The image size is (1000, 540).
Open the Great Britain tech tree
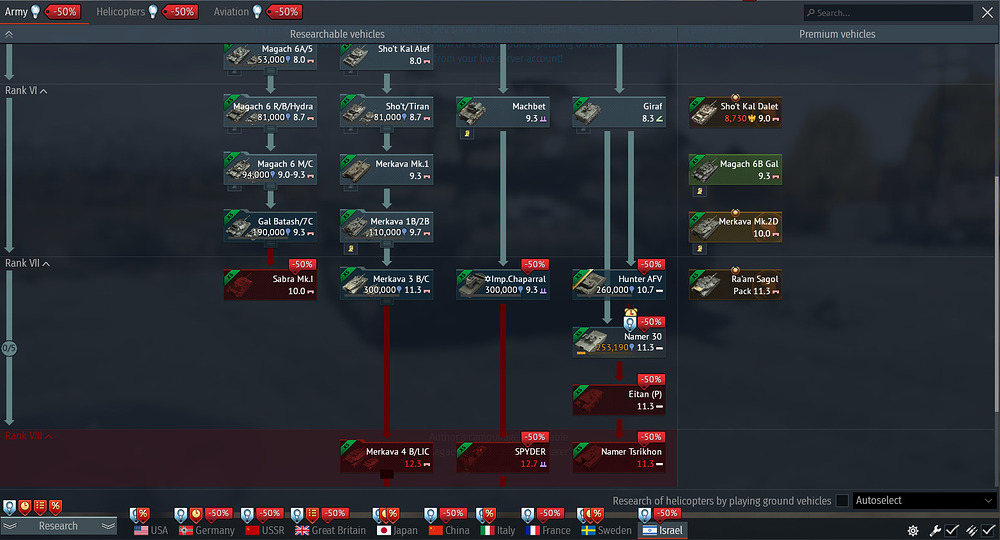pos(330,530)
